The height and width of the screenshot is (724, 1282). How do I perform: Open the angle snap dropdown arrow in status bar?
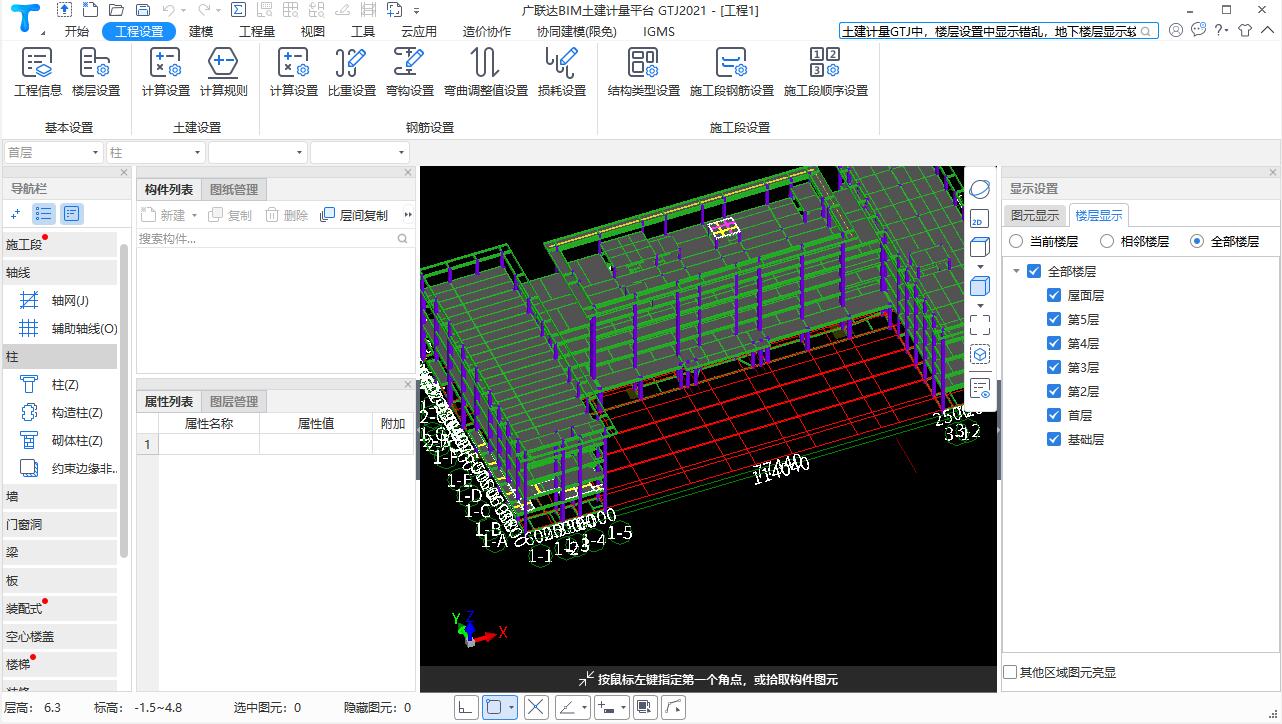point(583,707)
